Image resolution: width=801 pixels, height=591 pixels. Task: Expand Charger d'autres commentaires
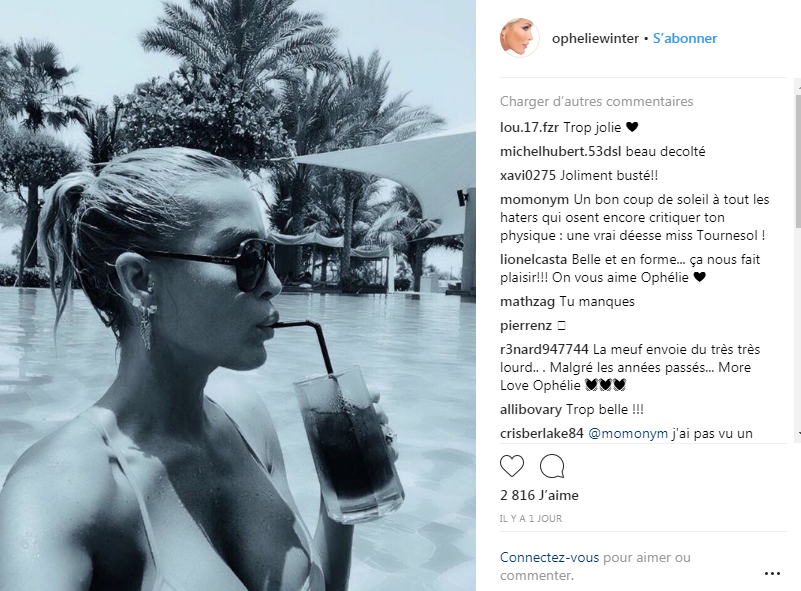pyautogui.click(x=596, y=101)
